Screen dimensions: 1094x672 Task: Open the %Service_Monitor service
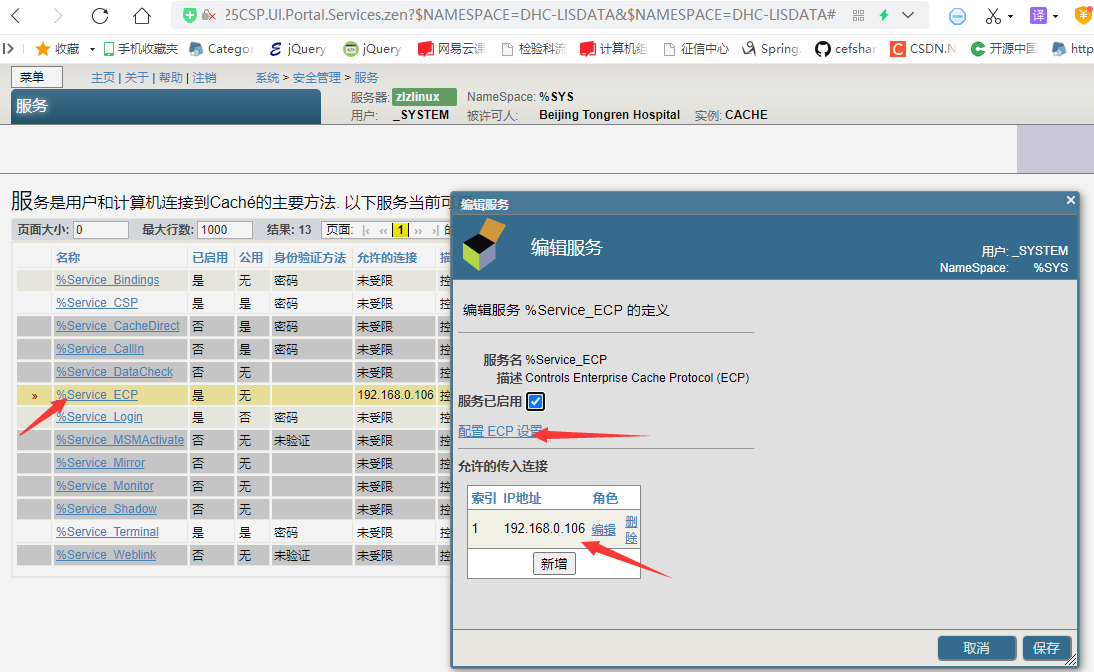pos(105,486)
